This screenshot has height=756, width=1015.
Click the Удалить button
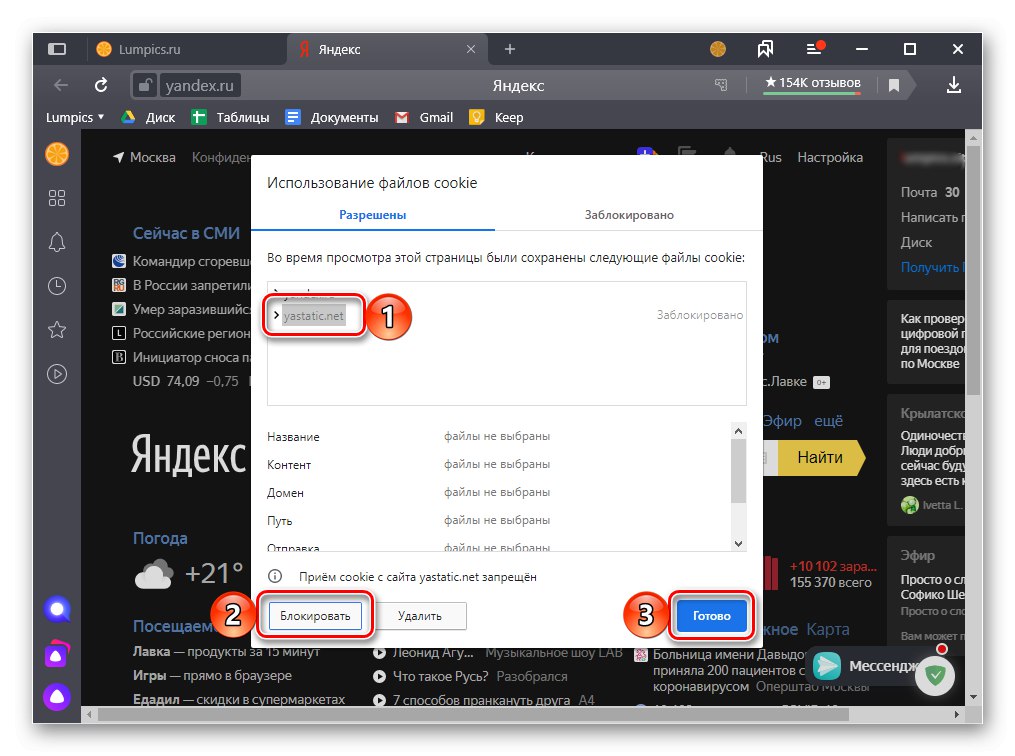point(420,616)
